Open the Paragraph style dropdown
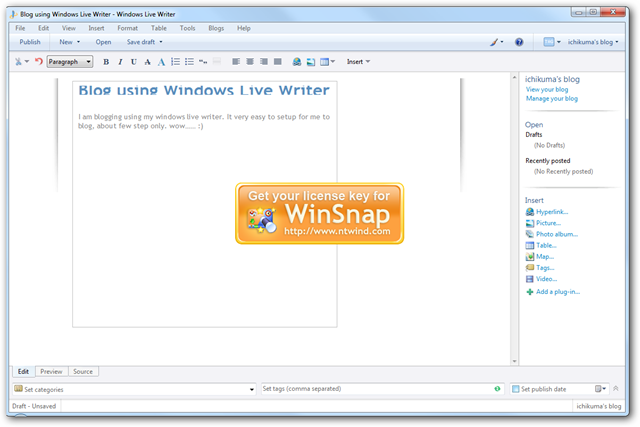The image size is (640, 427). point(69,62)
